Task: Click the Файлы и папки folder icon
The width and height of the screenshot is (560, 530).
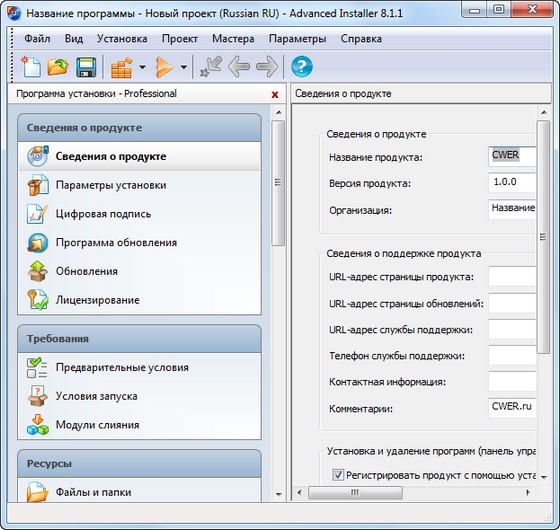Action: click(x=38, y=492)
